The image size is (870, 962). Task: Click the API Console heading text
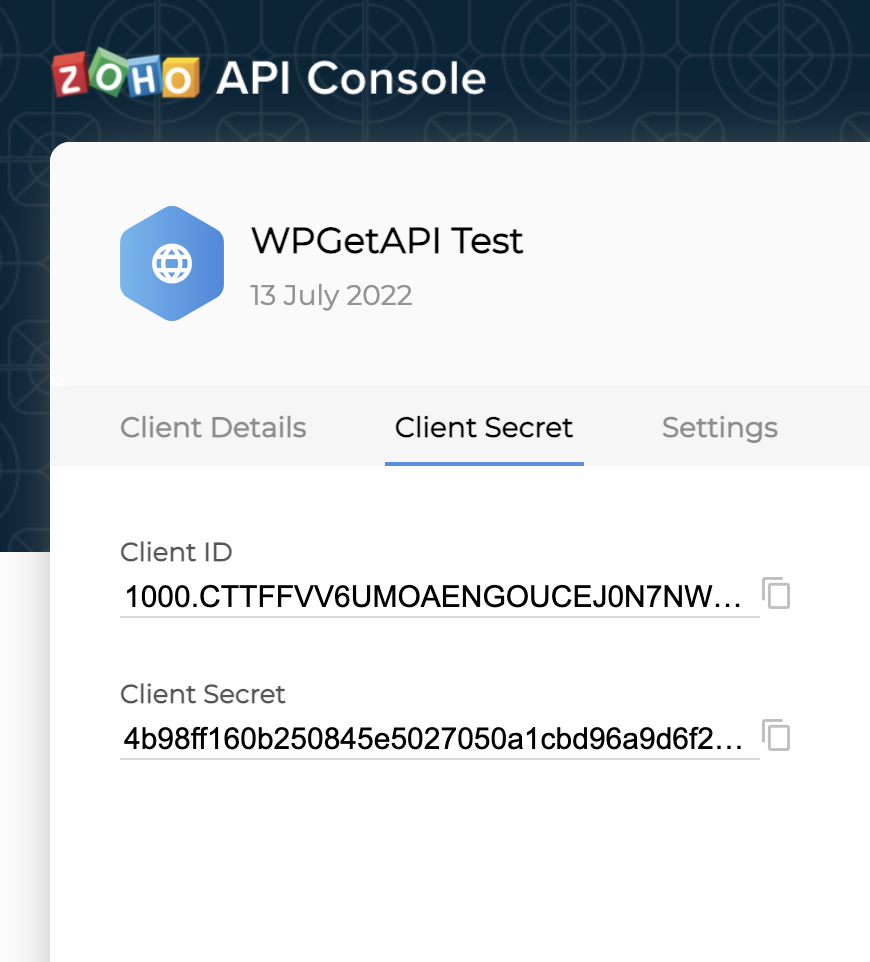click(351, 78)
